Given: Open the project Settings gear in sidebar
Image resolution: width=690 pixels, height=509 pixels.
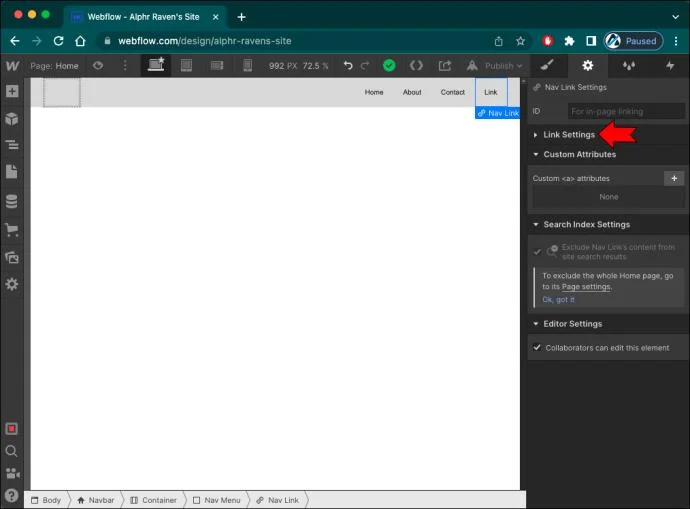Looking at the screenshot, I should point(12,284).
